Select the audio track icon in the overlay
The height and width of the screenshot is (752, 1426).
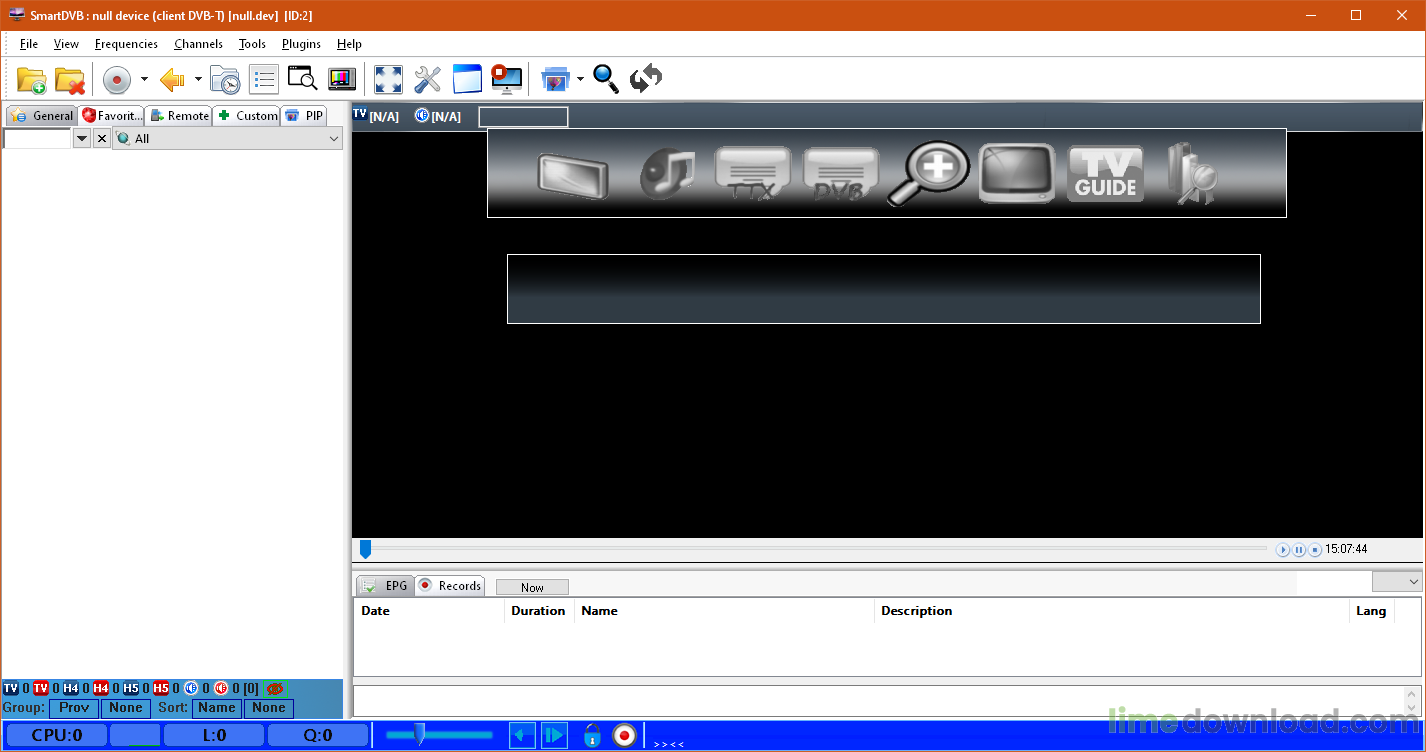(x=667, y=172)
